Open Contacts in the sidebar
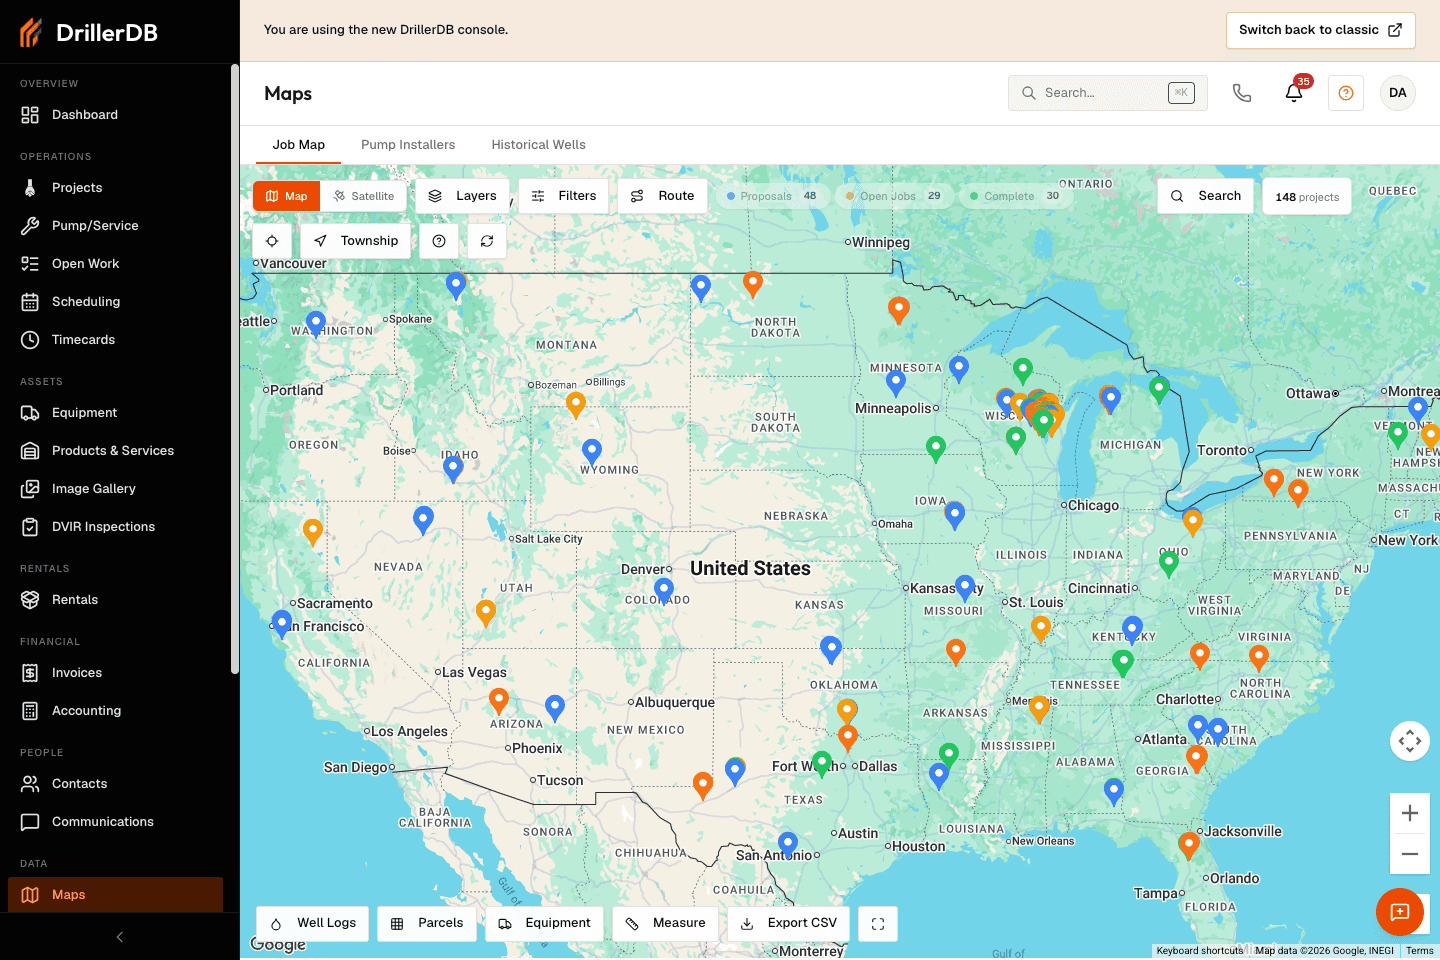 116,784
